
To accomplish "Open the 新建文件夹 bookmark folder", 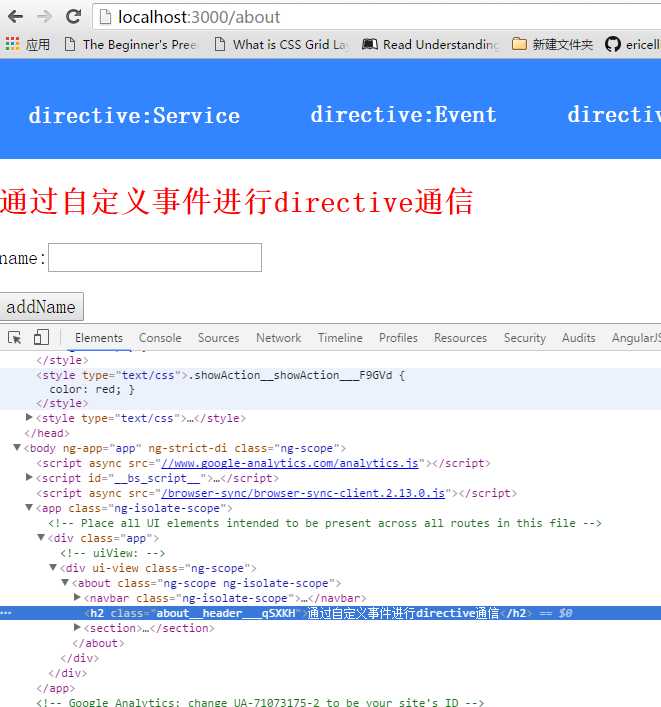I will (x=552, y=44).
